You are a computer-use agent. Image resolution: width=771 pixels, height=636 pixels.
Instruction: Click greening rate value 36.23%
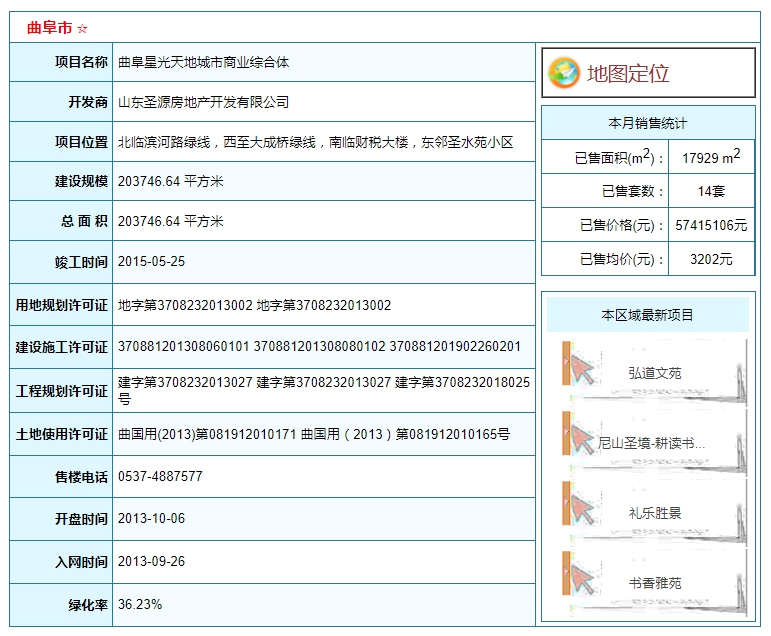tap(140, 605)
